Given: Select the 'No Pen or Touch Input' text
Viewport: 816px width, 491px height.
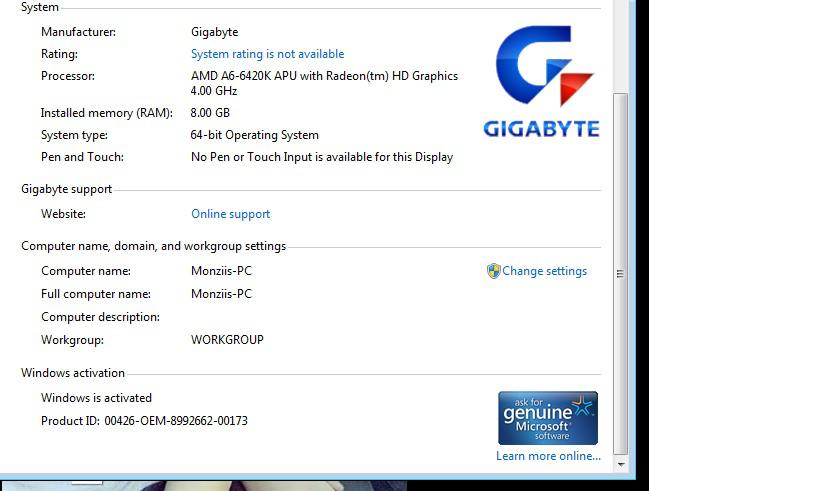Looking at the screenshot, I should (251, 157).
